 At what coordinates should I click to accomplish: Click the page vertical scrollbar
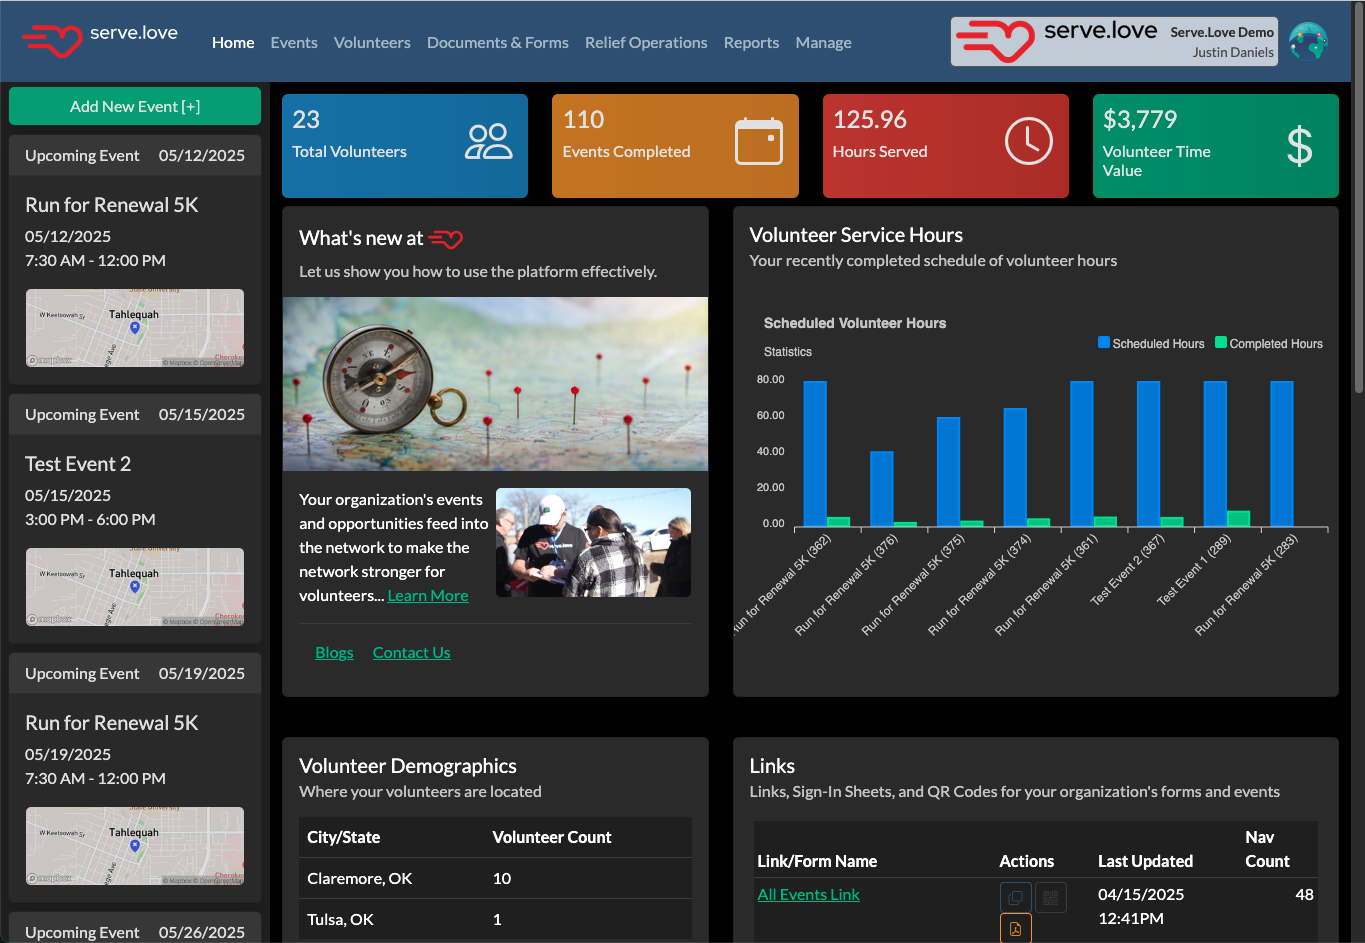1358,200
